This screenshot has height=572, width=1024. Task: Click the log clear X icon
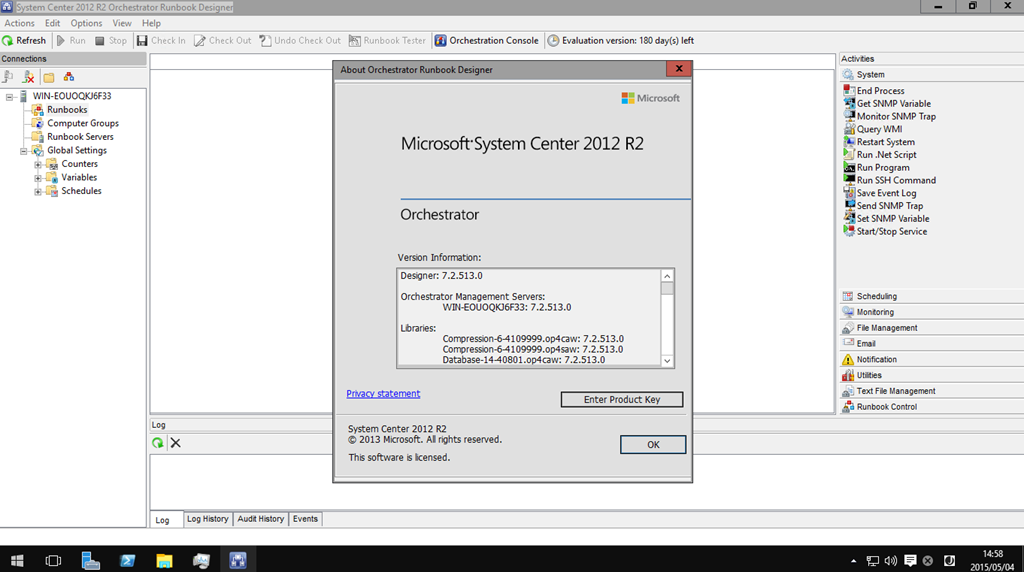click(x=176, y=443)
